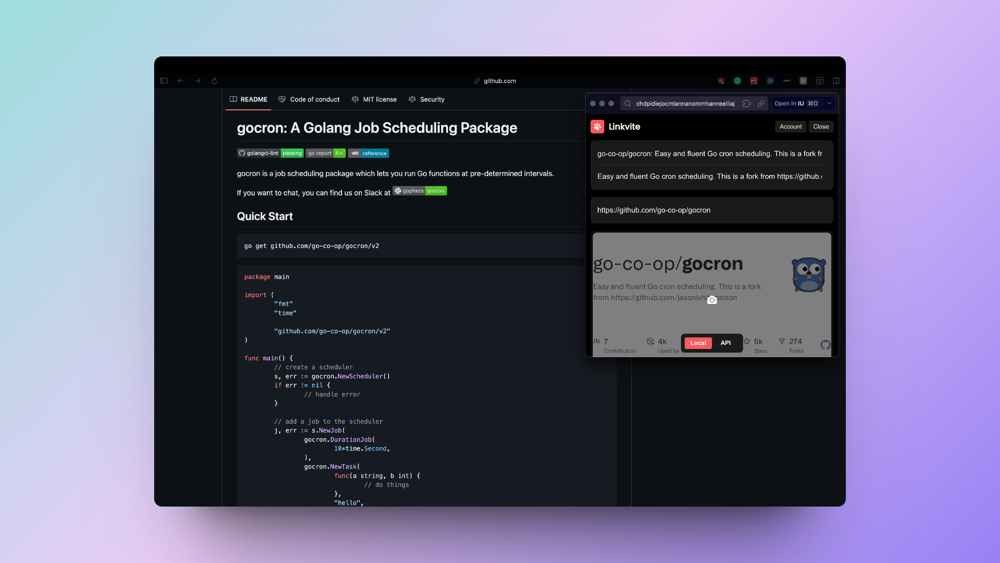Click the go-co-op/gocron preview thumbnail
The width and height of the screenshot is (1000, 563).
(x=712, y=295)
